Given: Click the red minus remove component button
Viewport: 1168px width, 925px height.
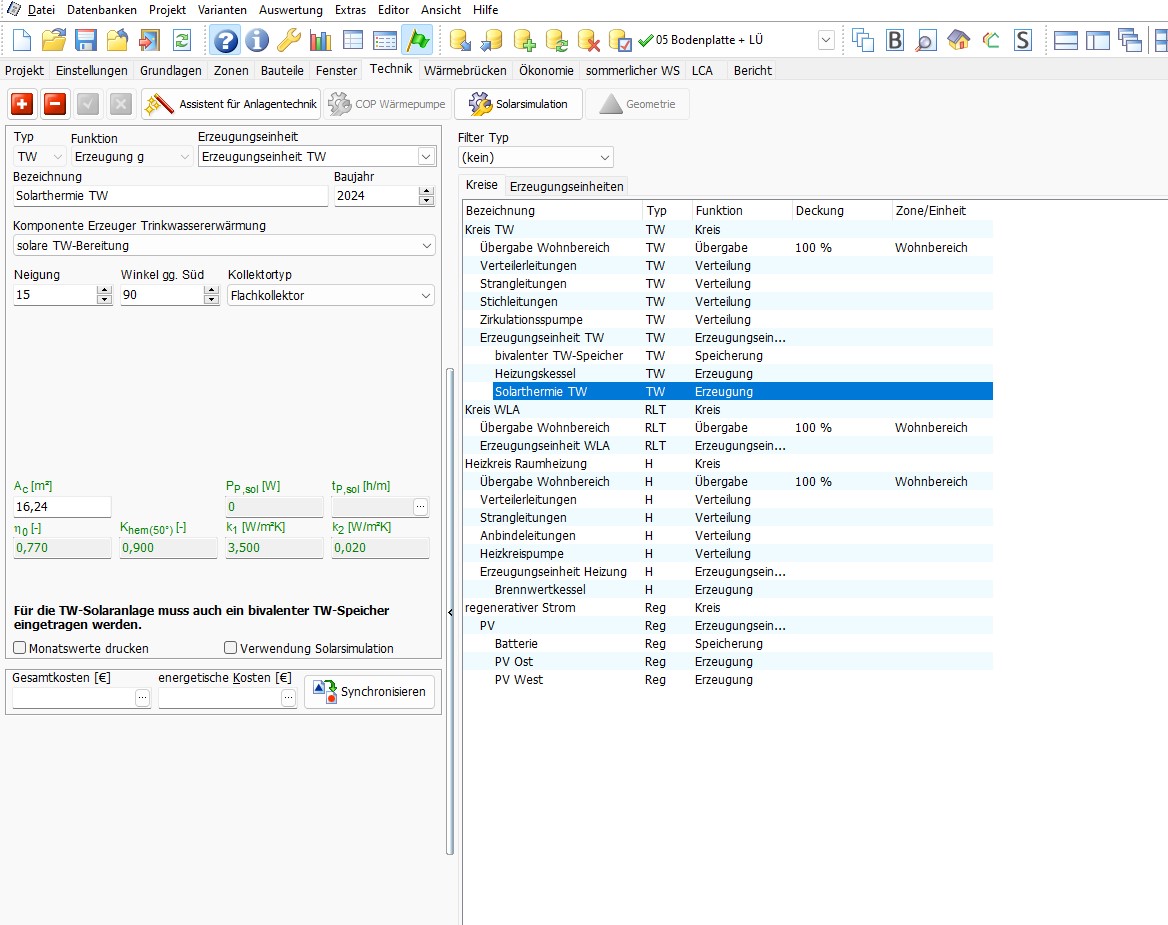Looking at the screenshot, I should [55, 104].
